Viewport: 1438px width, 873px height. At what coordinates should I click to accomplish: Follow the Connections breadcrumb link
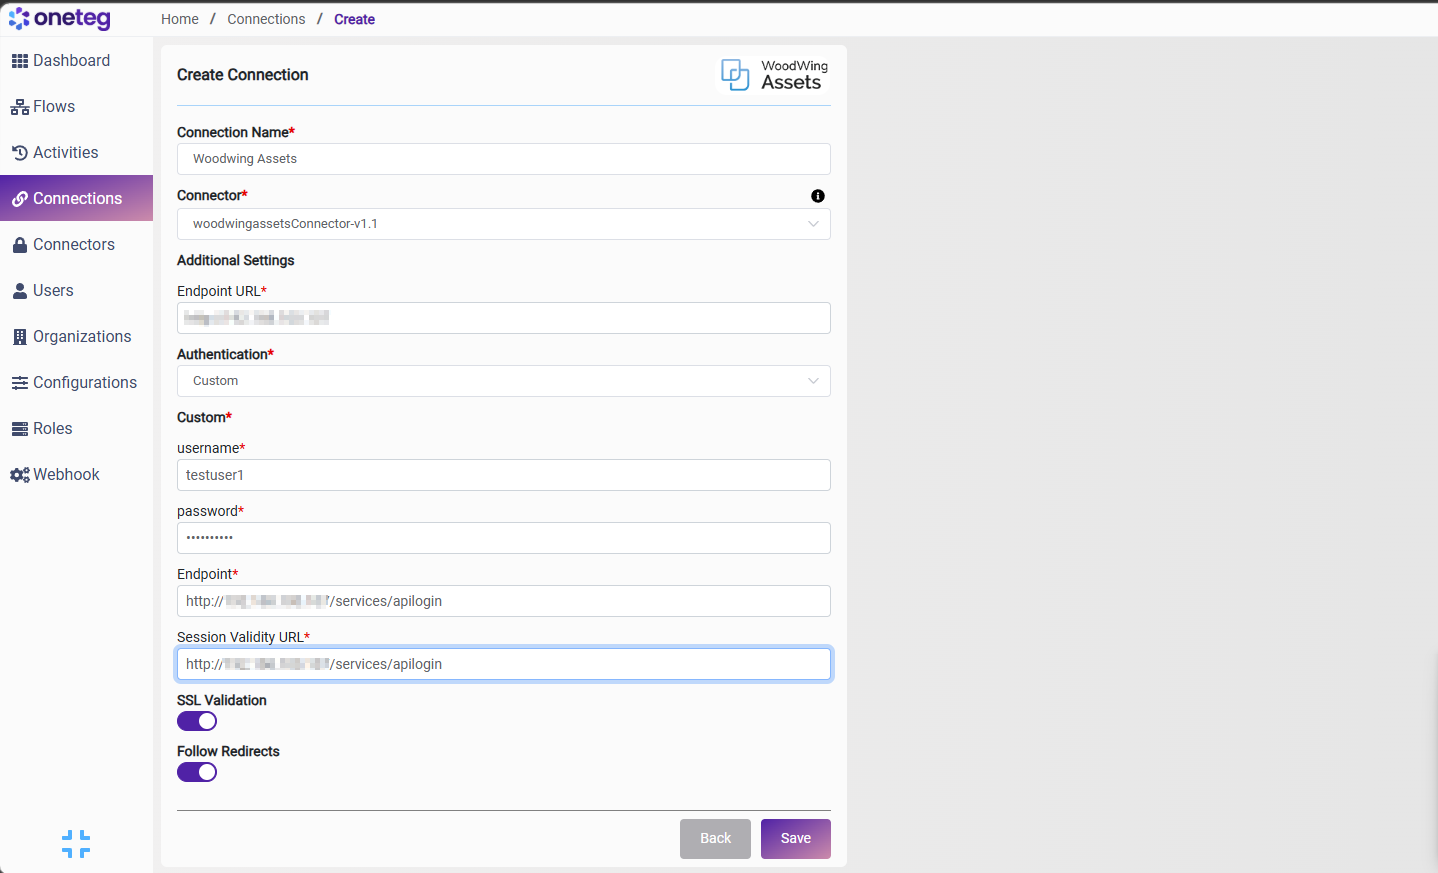[x=266, y=19]
